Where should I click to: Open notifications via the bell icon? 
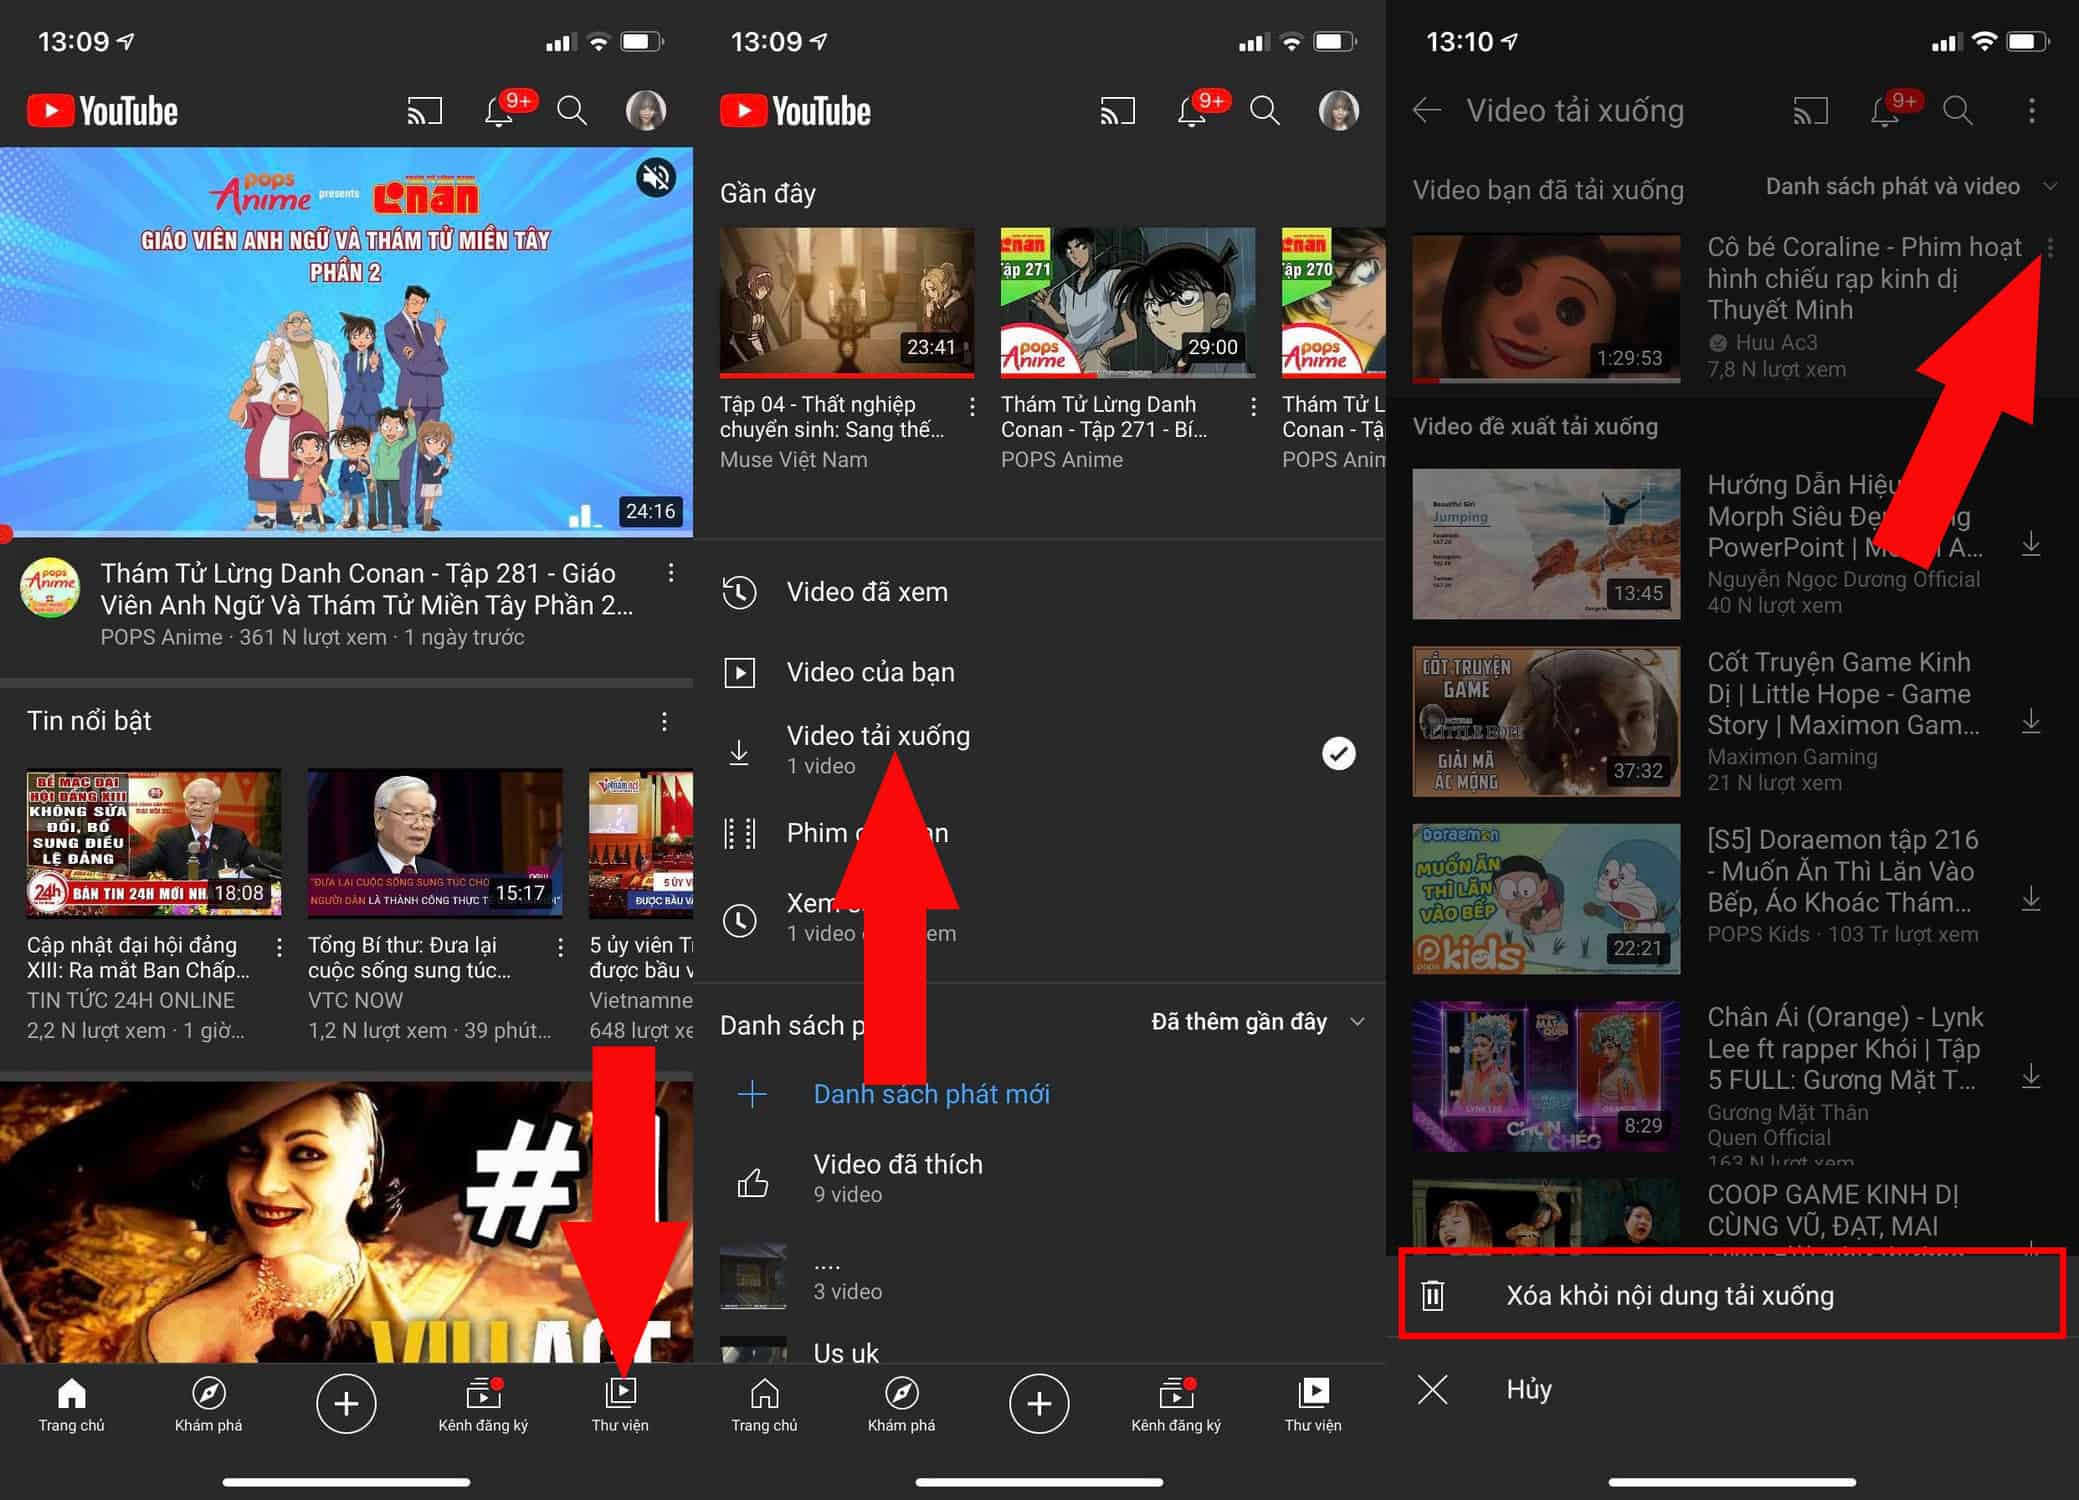pos(498,111)
